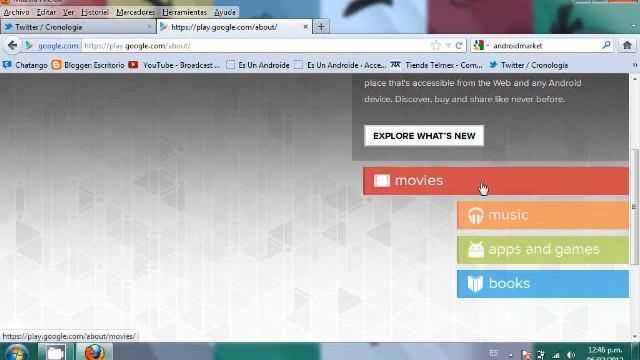Click the film strip movies icon
The width and height of the screenshot is (640, 360).
pos(382,181)
